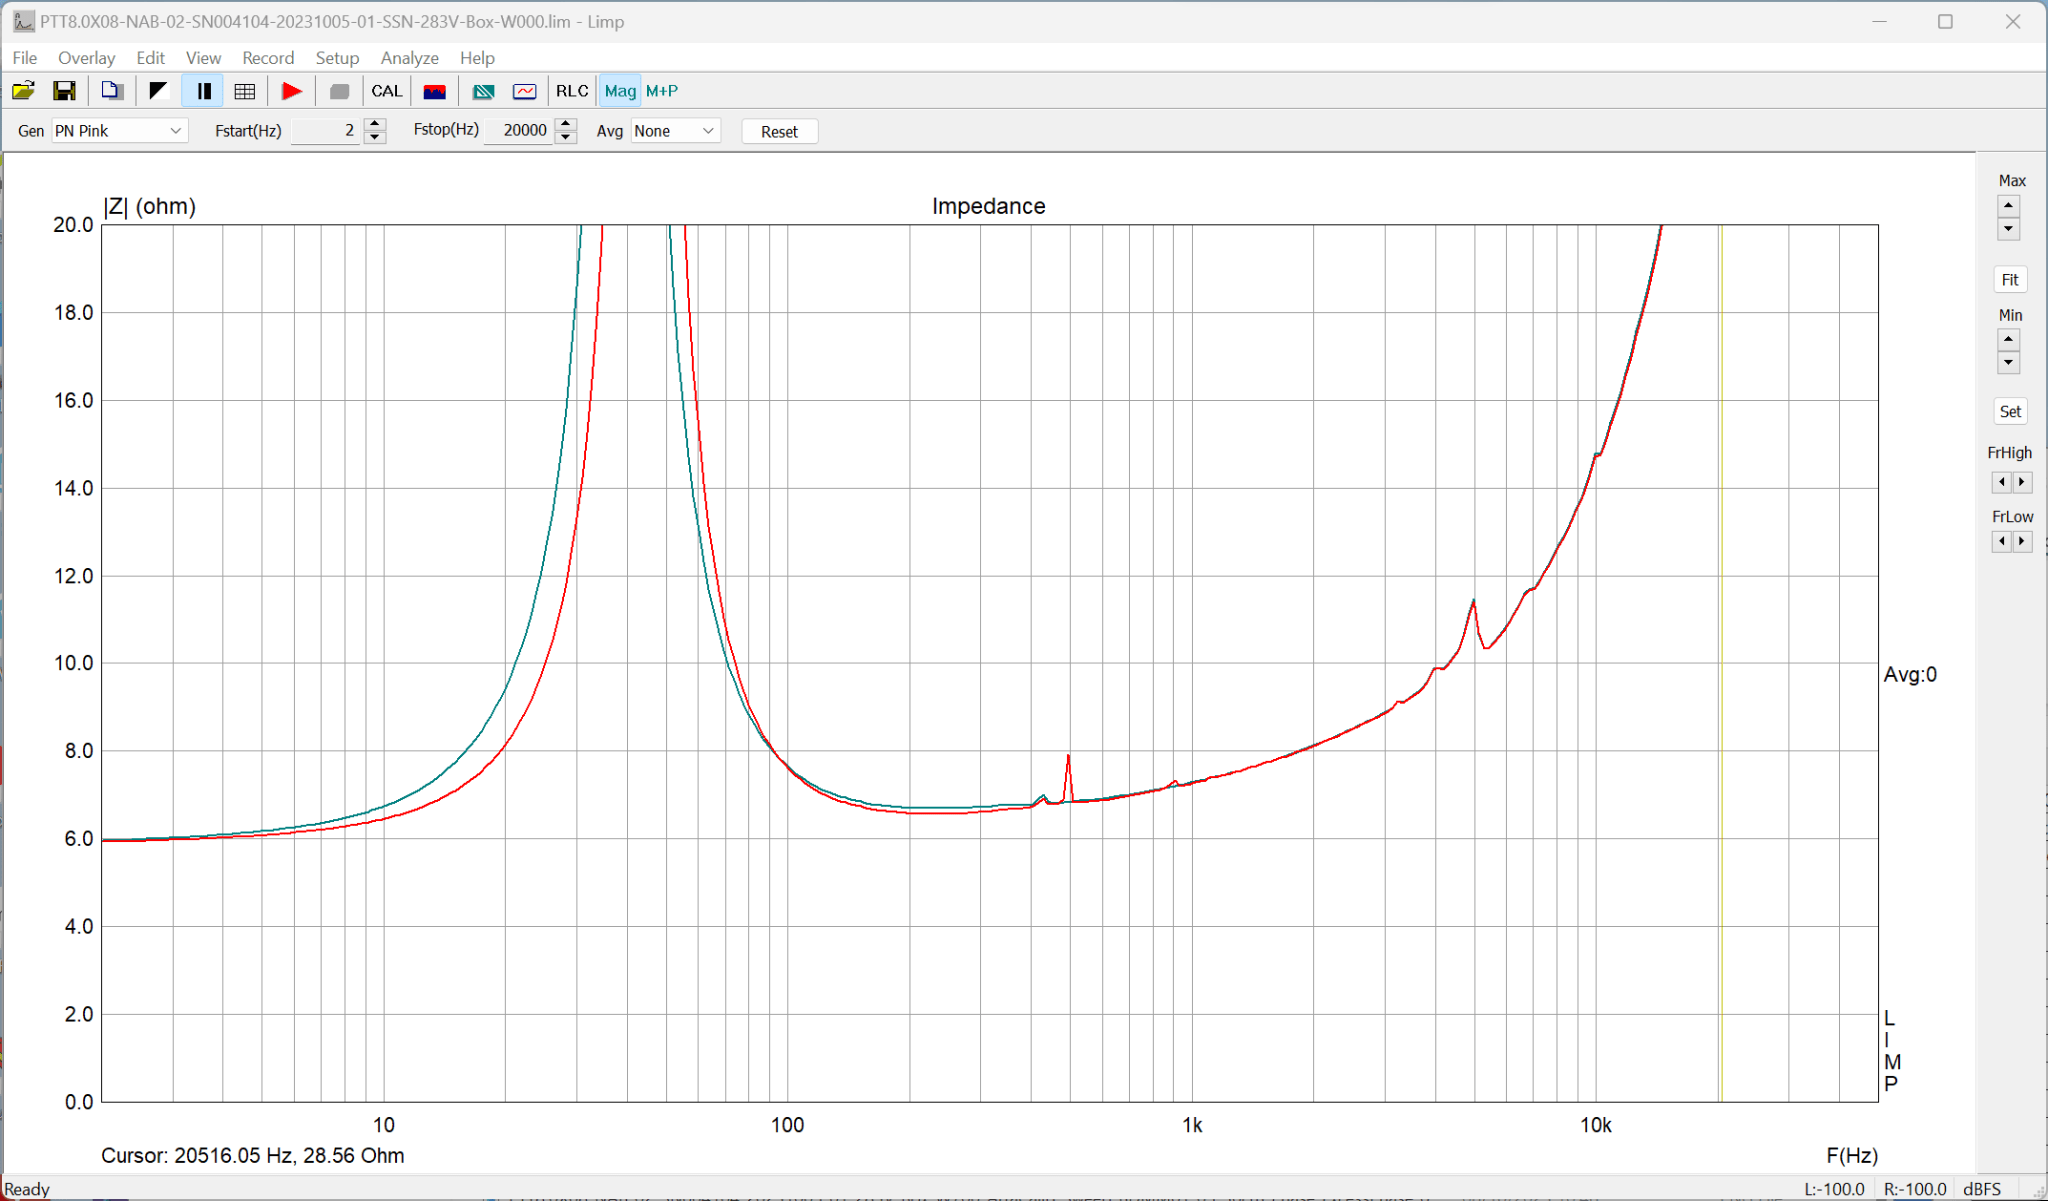
Task: Open the Record menu
Action: 268,58
